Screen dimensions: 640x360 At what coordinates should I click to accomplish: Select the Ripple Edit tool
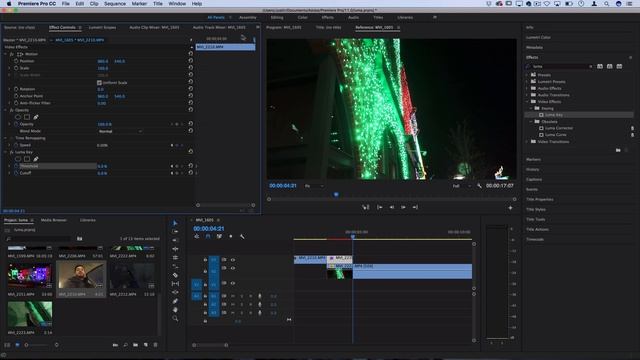pos(175,240)
